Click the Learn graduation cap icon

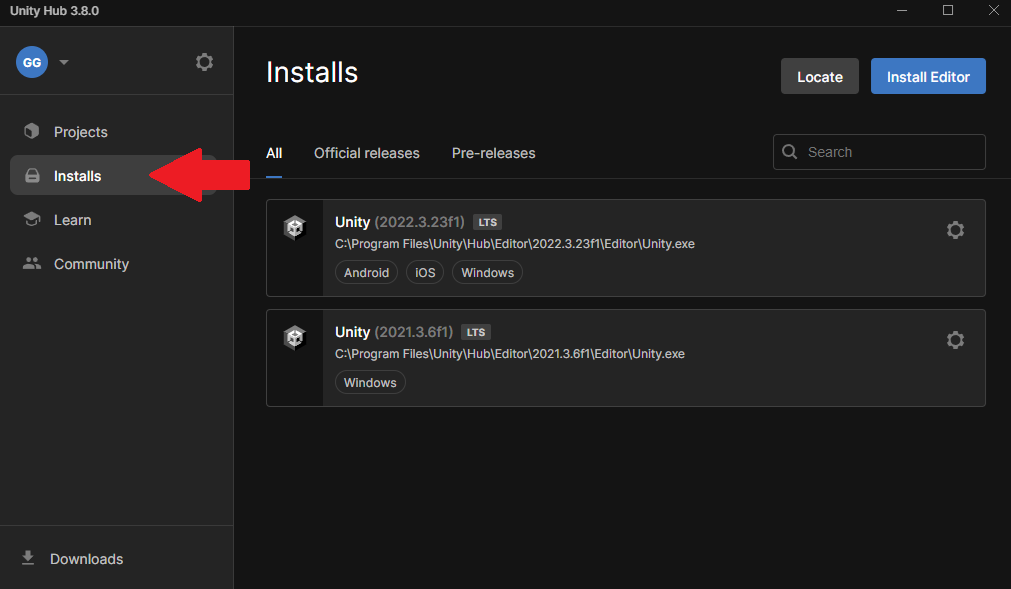(32, 219)
